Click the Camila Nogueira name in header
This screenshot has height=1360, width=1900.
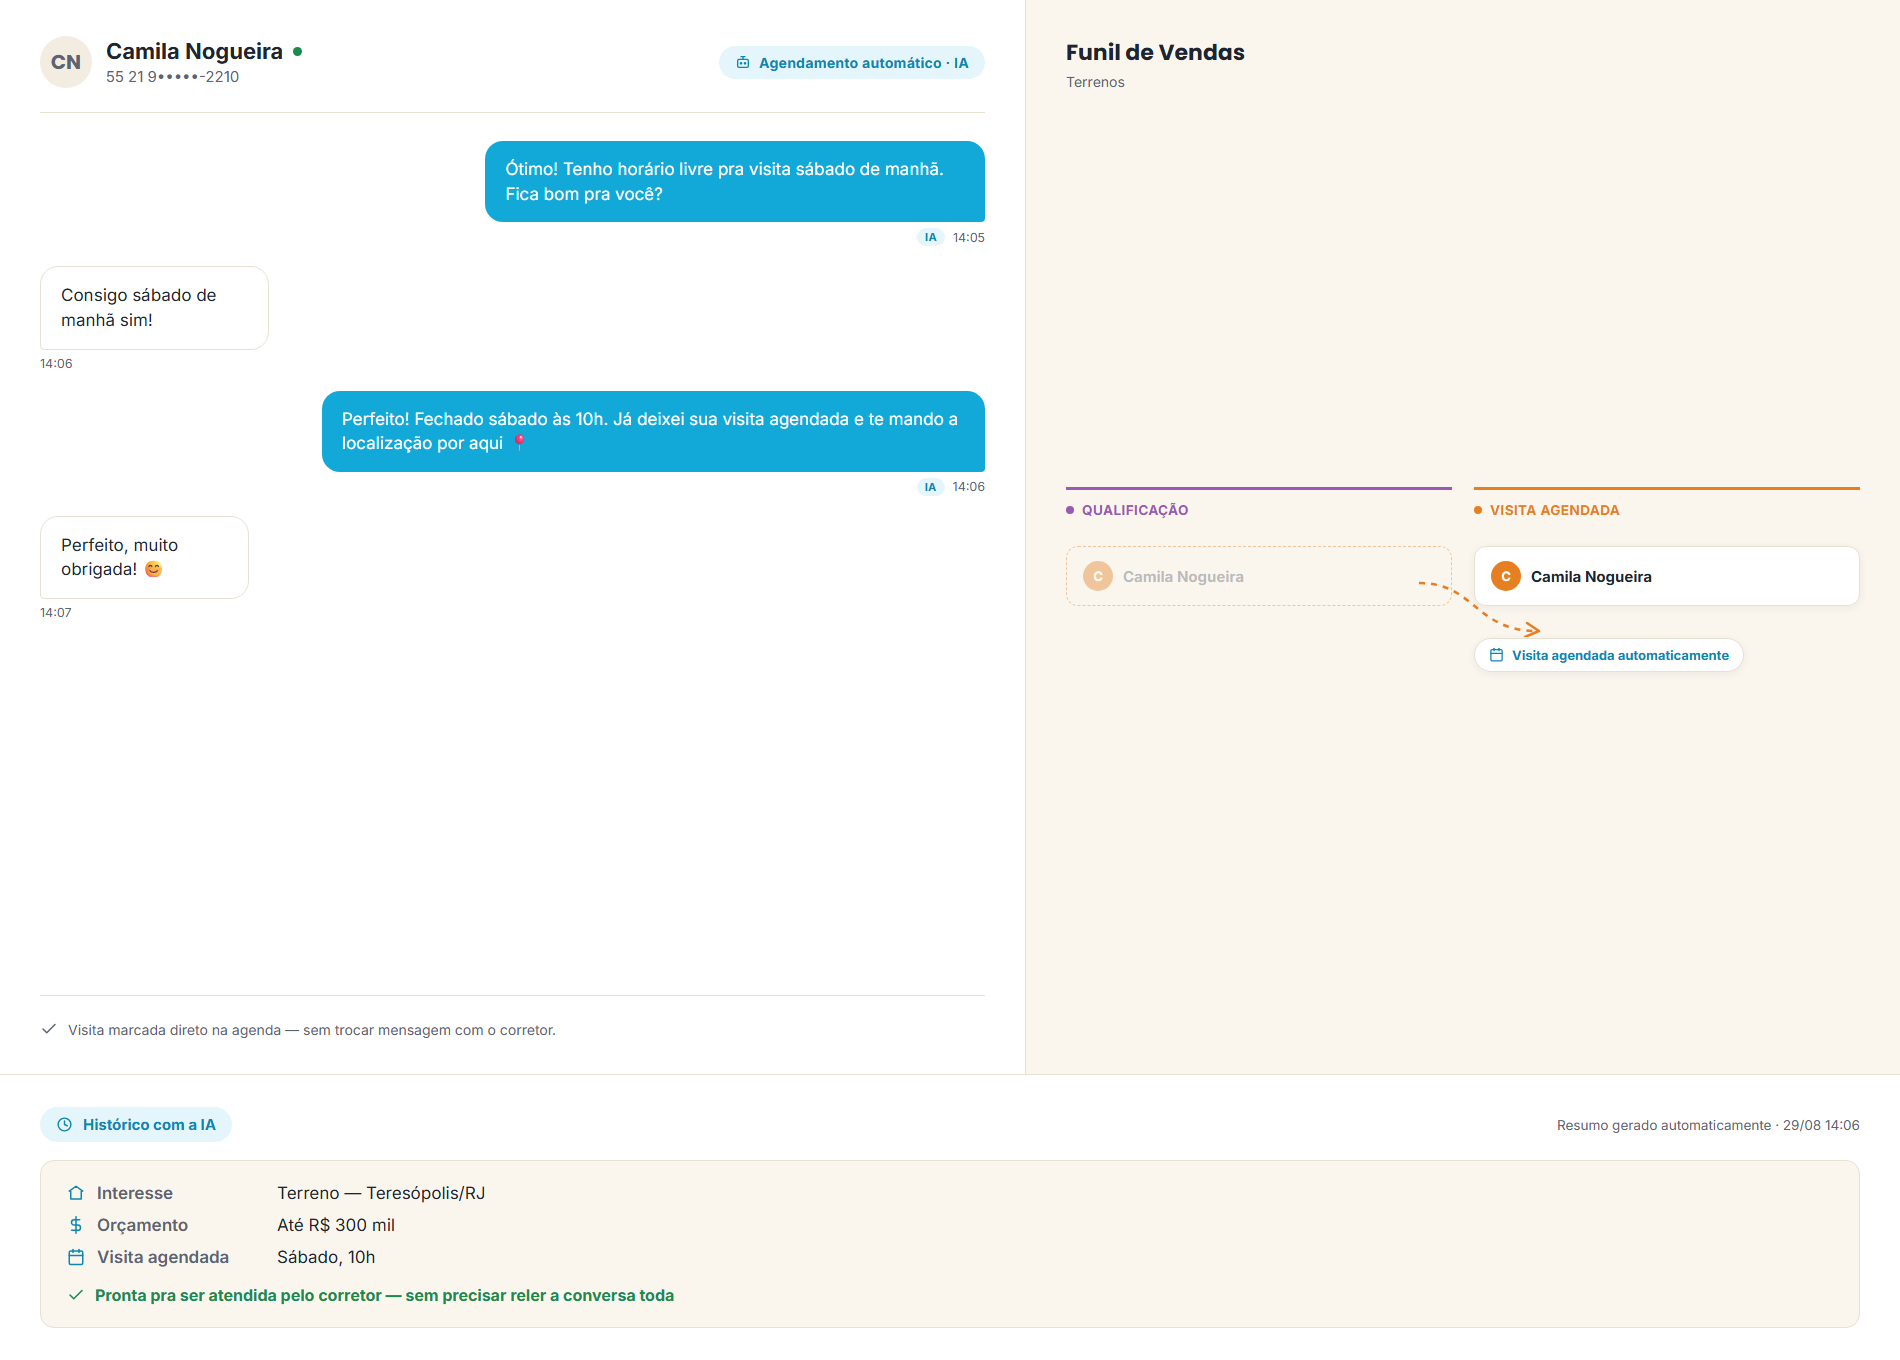pos(195,51)
